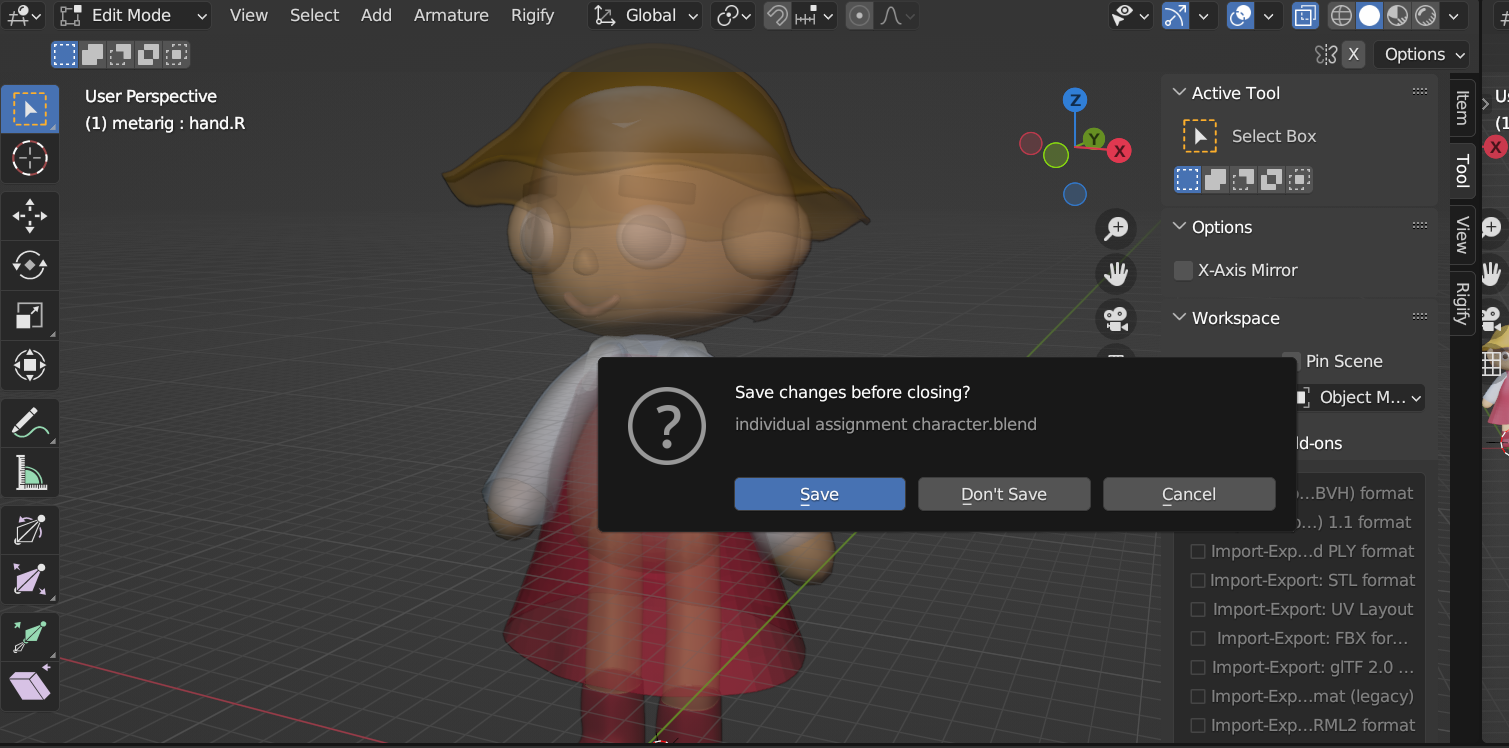Tick the UV Layout add-on checkbox

1197,609
